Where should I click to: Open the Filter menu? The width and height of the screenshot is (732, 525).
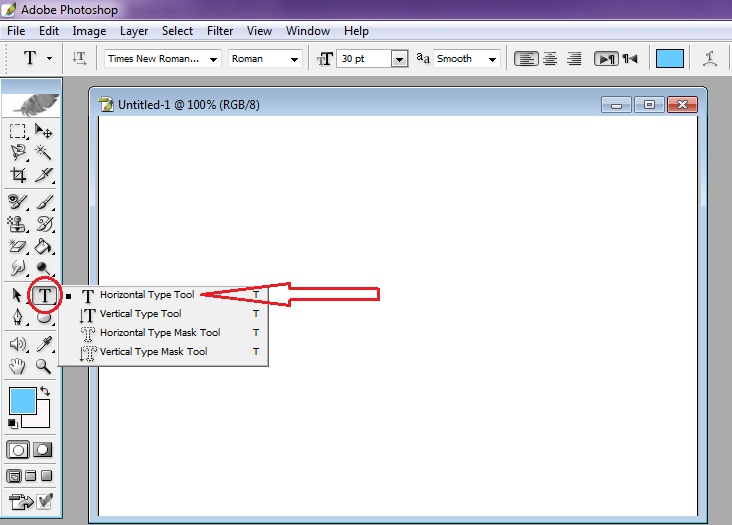point(220,31)
